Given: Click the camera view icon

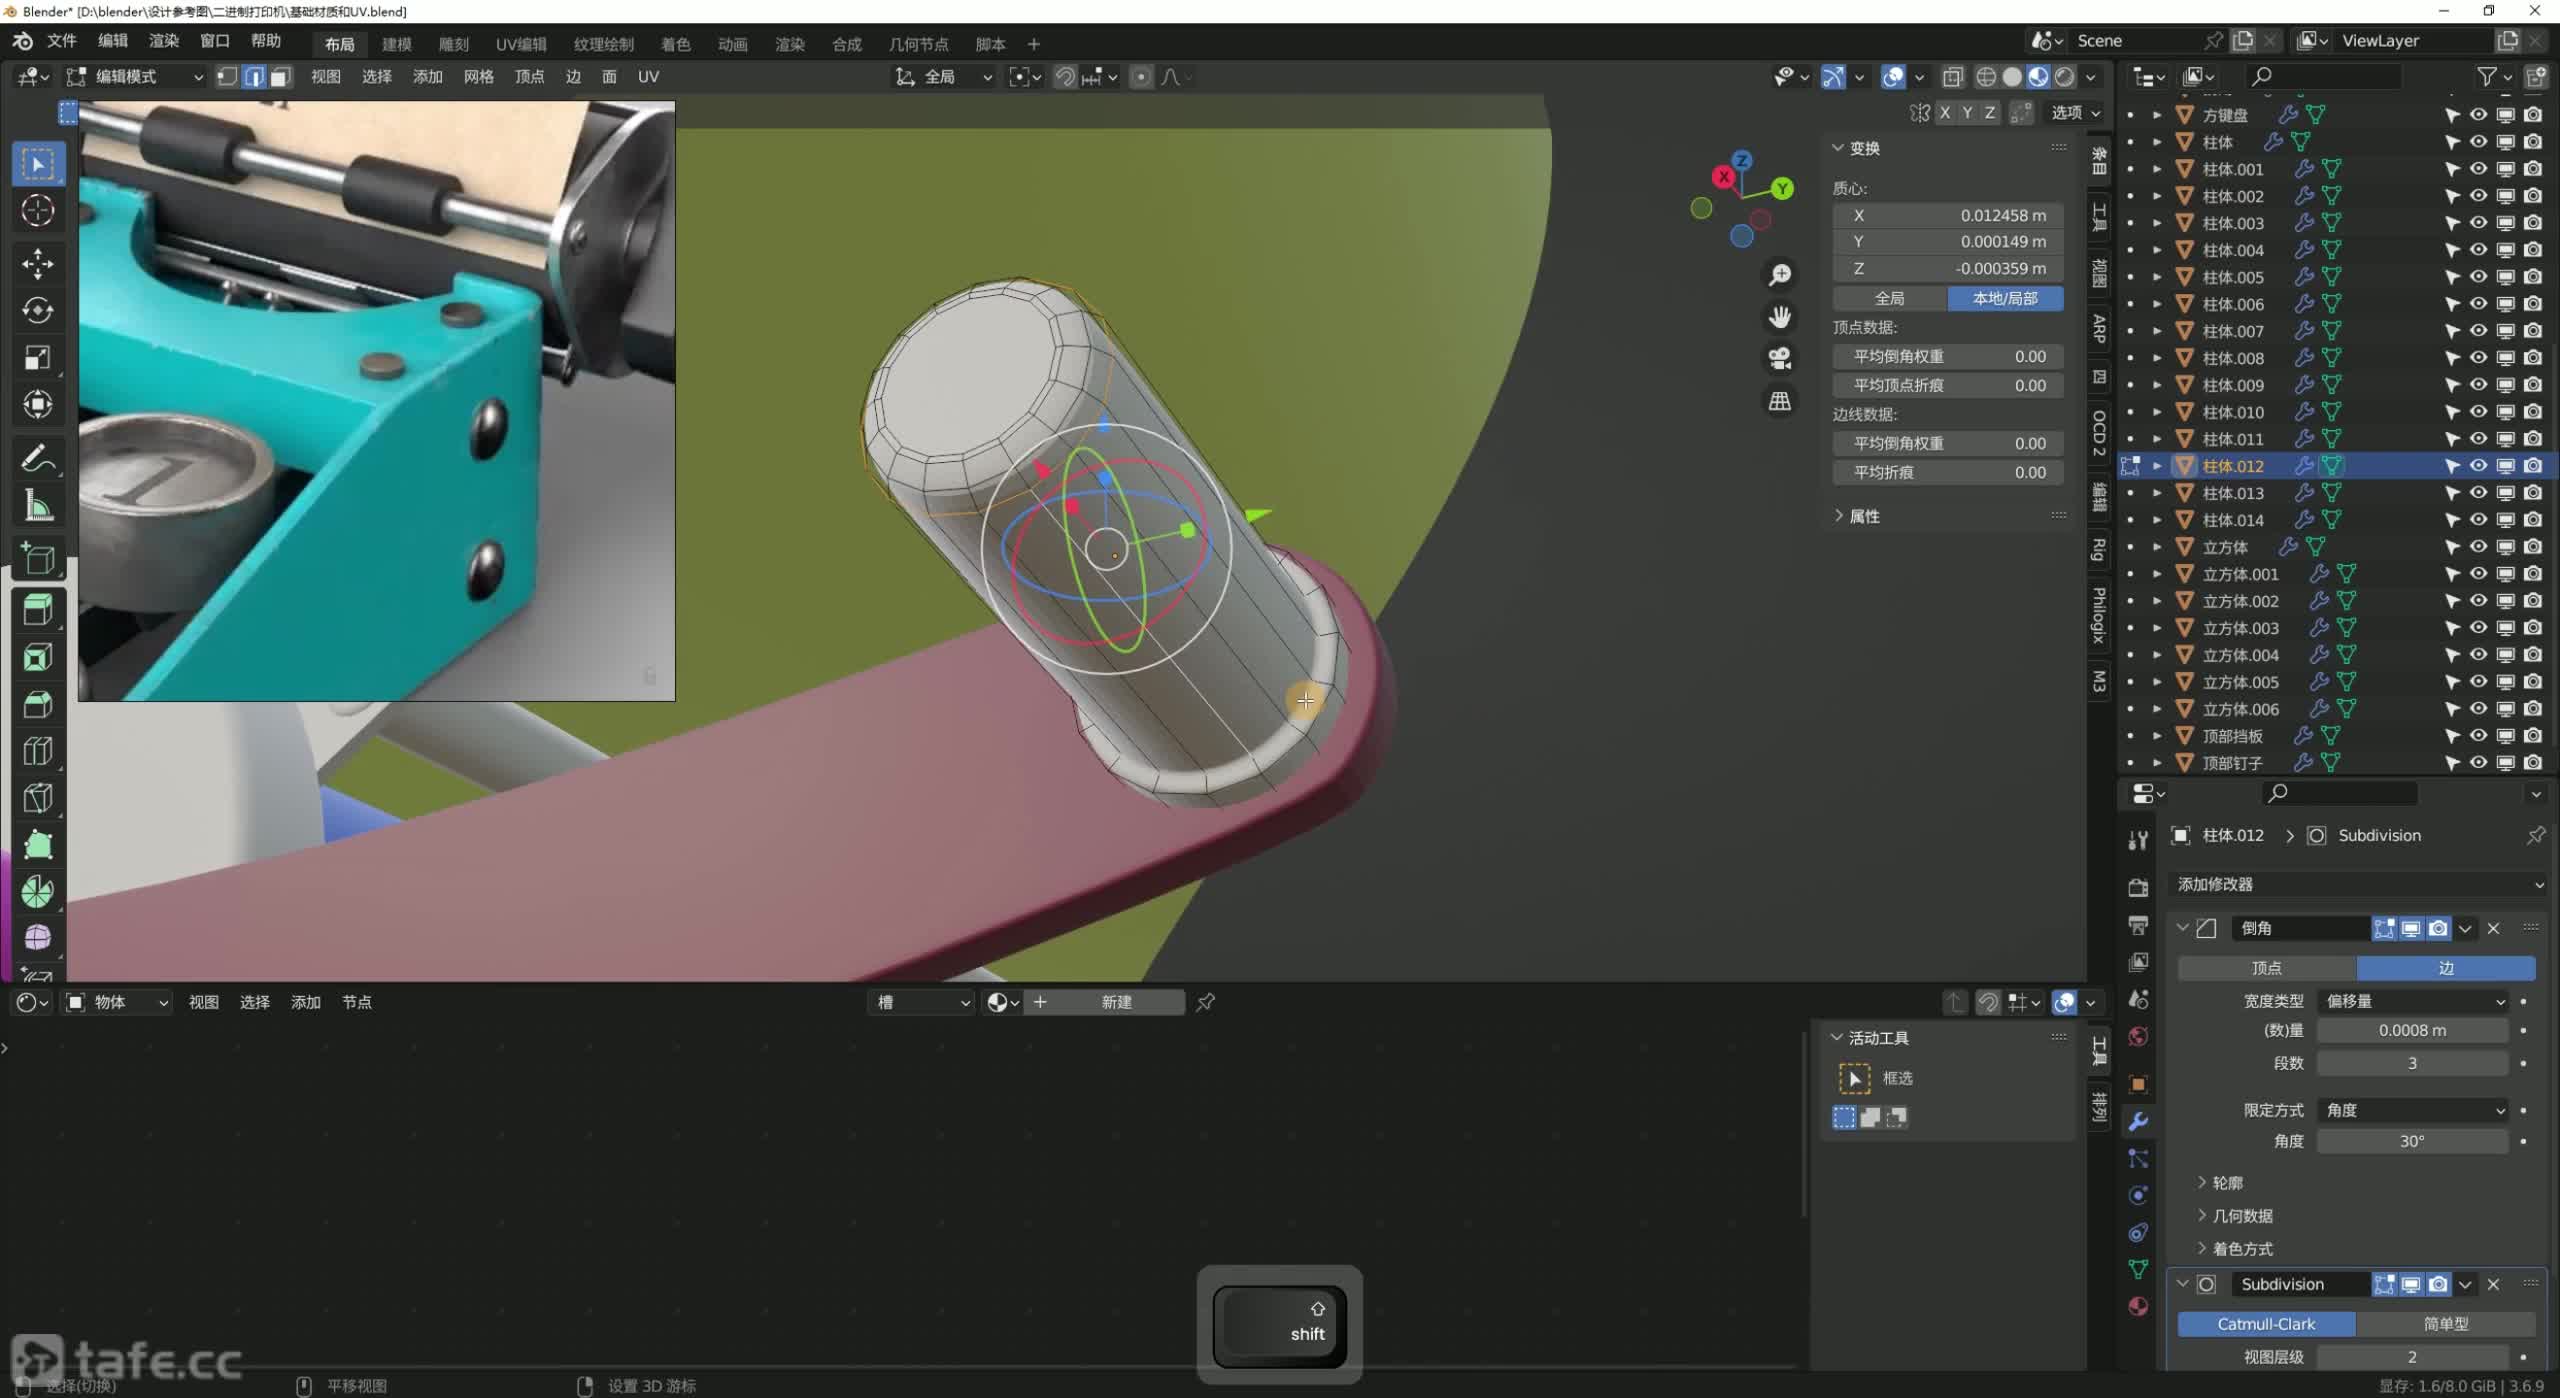Looking at the screenshot, I should click(1779, 358).
